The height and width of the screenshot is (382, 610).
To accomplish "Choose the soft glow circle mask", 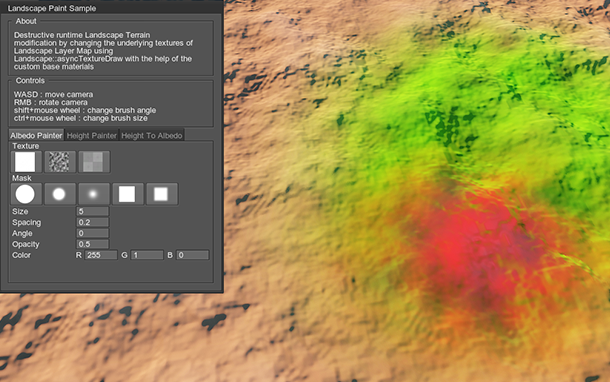I will [x=94, y=194].
